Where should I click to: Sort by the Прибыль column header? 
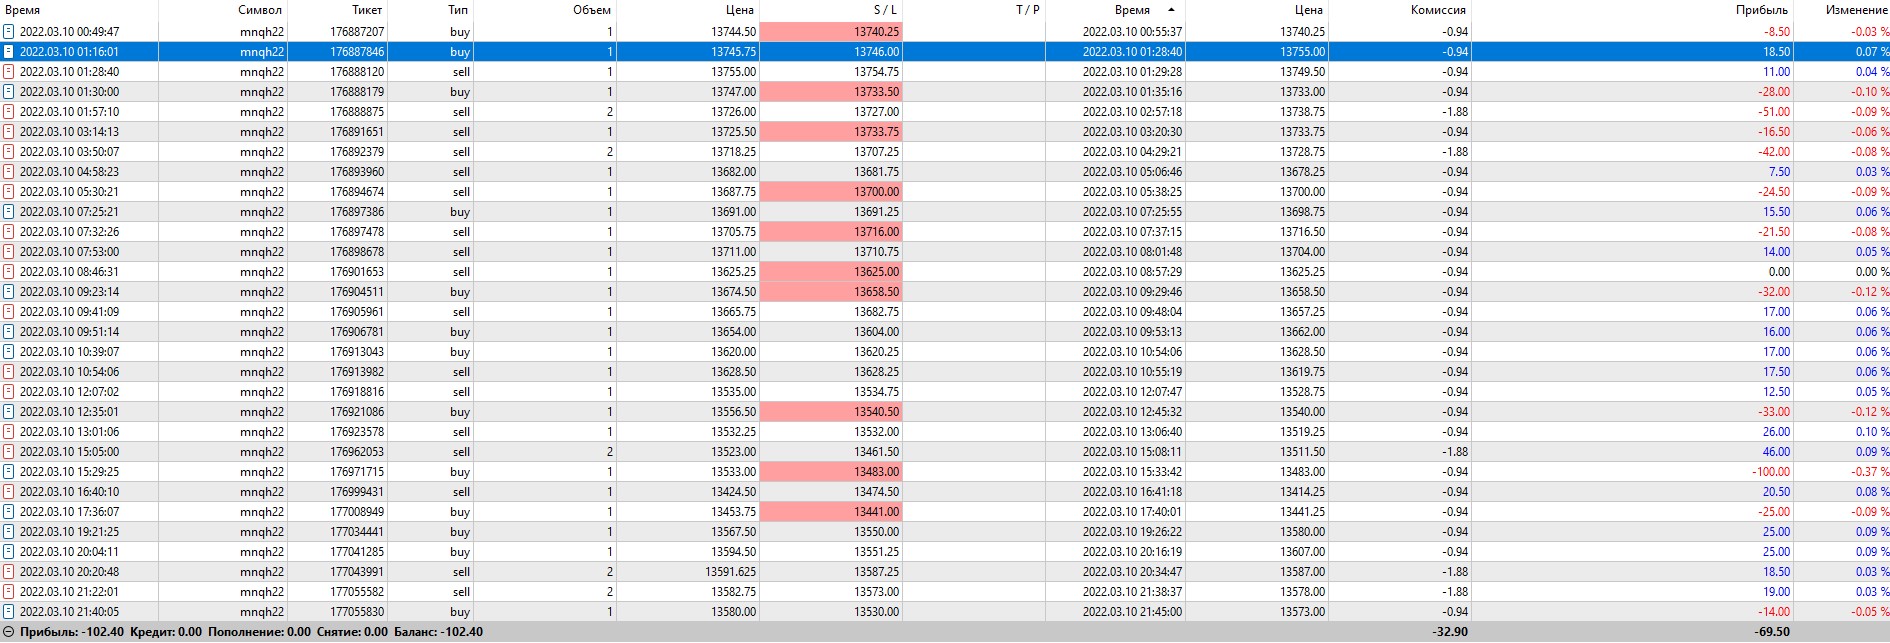pos(1762,10)
